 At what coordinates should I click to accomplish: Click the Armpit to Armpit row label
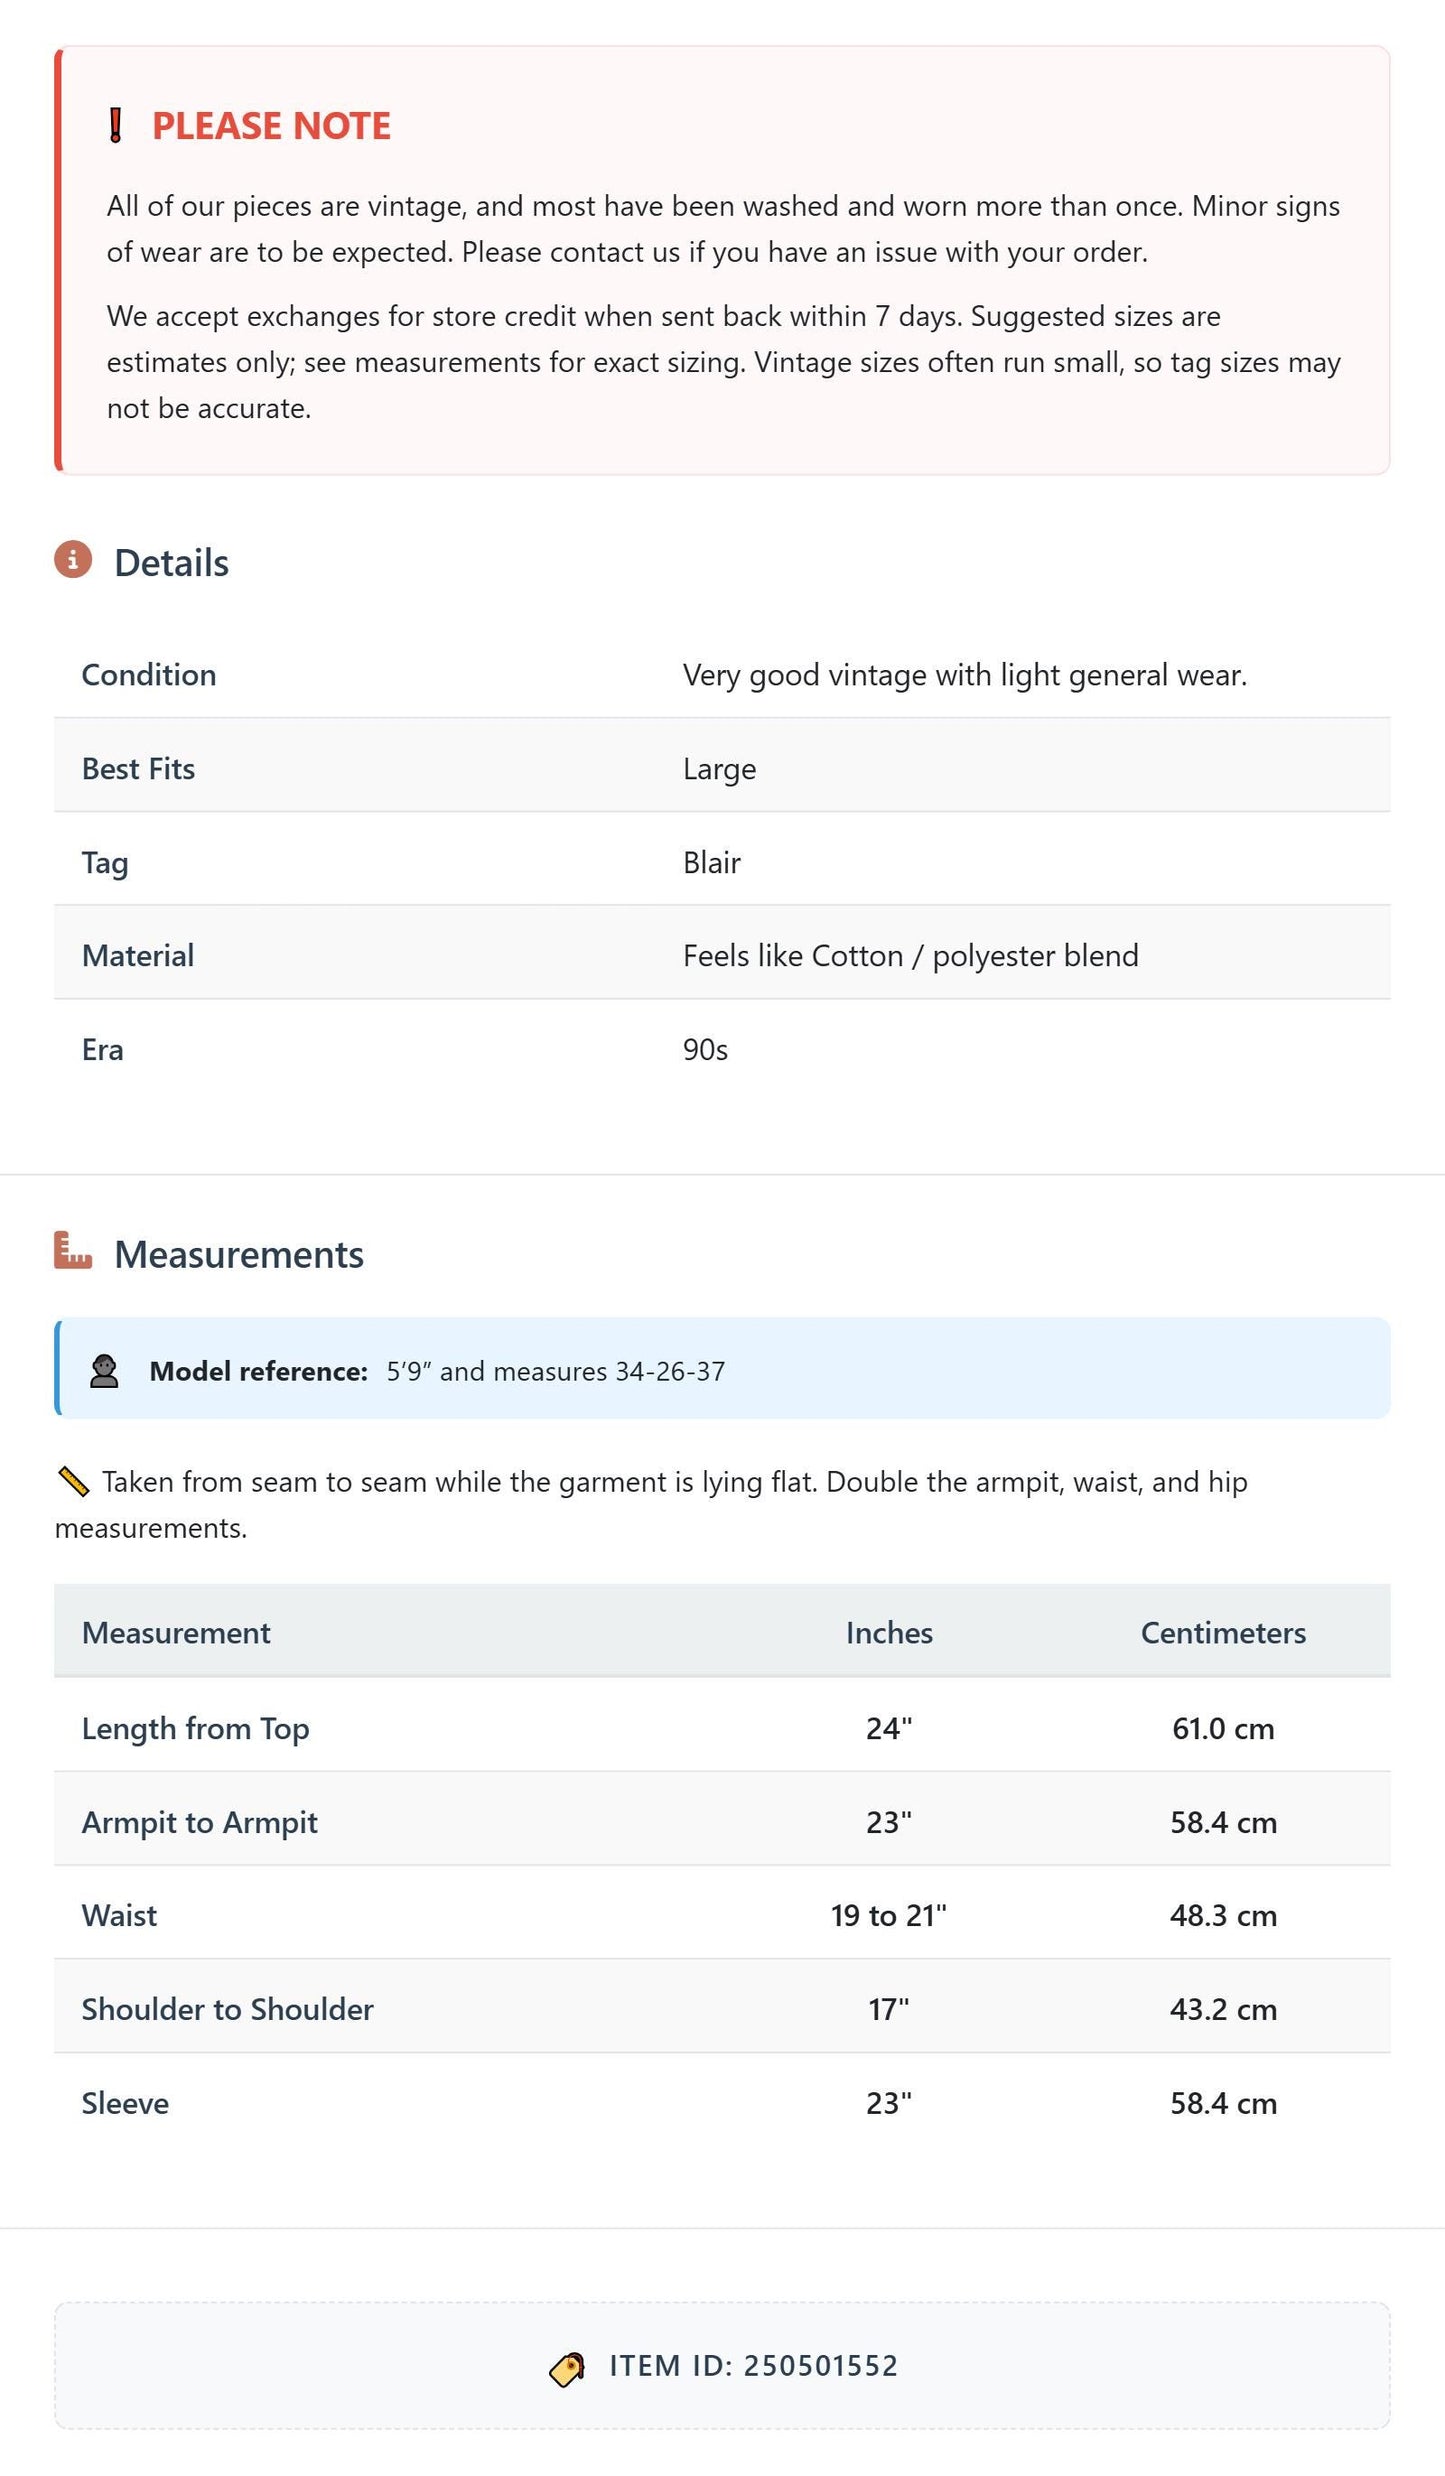click(199, 1822)
